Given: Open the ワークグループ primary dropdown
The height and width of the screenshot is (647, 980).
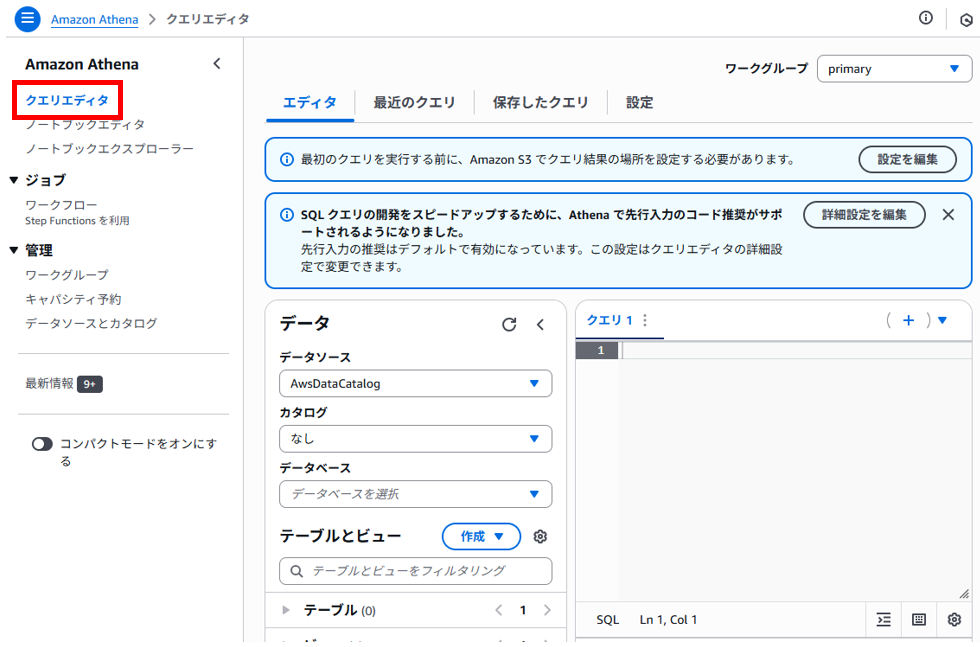Looking at the screenshot, I should click(x=894, y=69).
